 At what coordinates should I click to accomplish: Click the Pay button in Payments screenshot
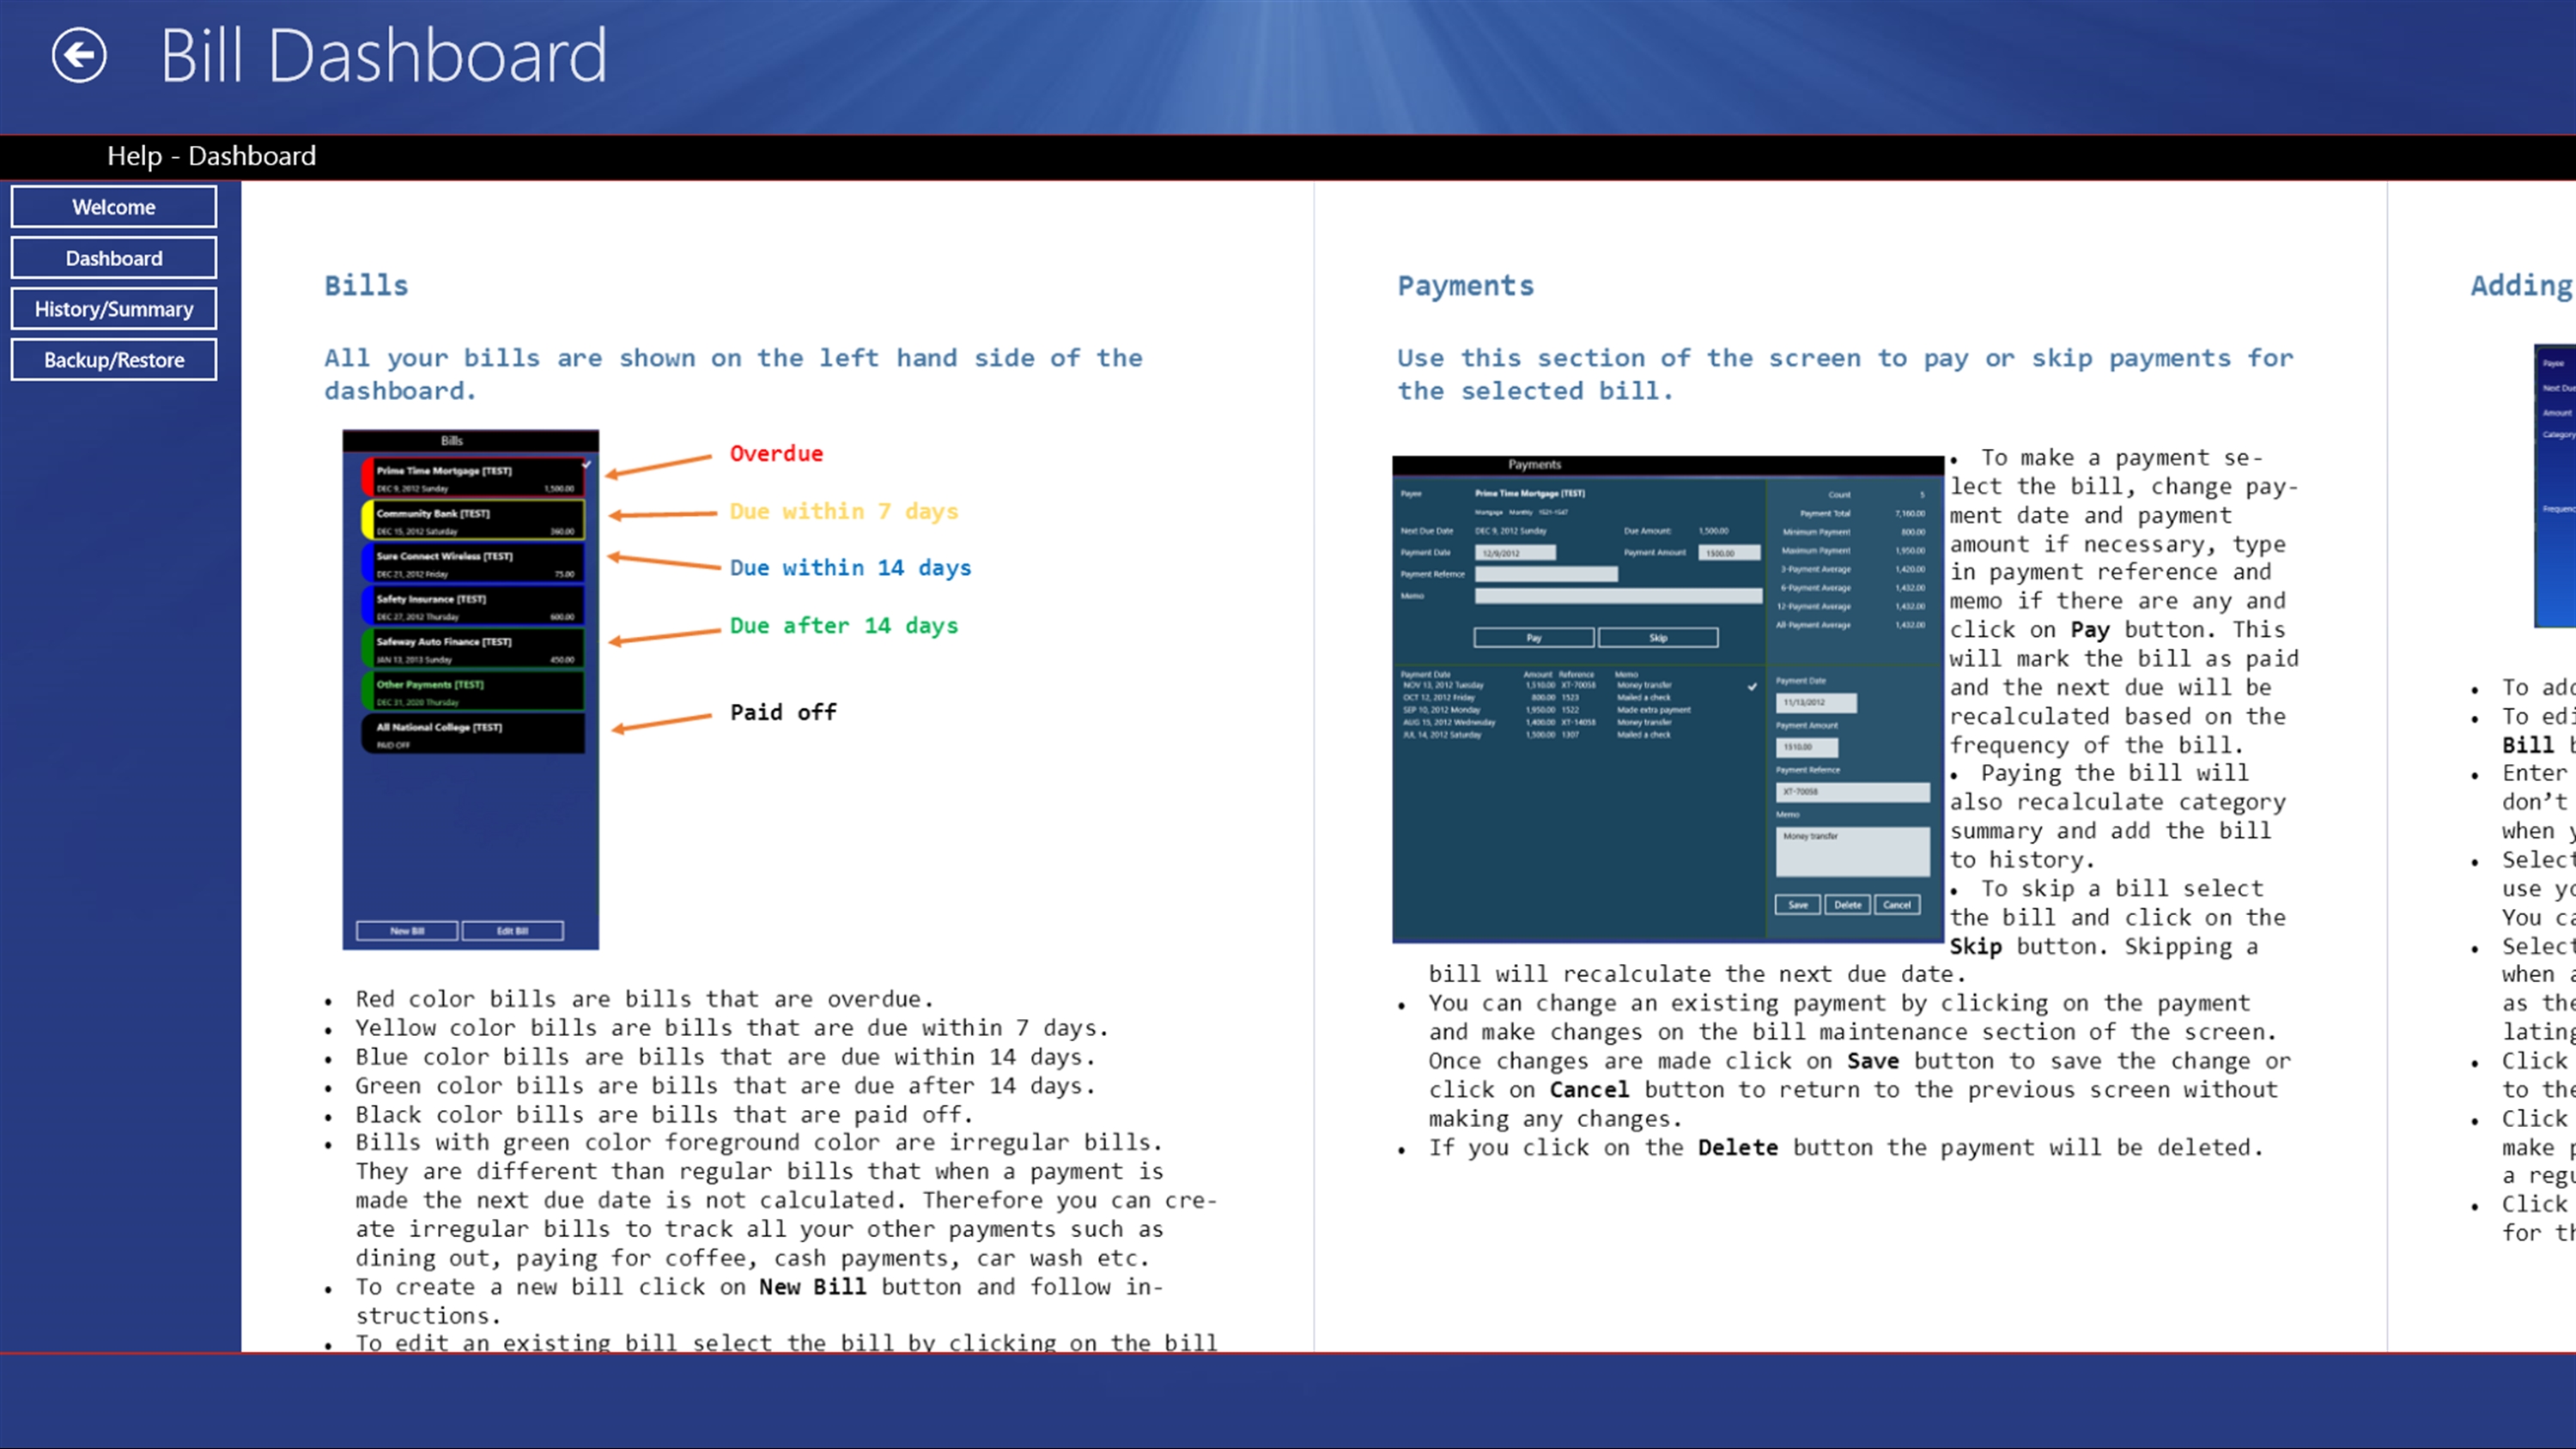pyautogui.click(x=1533, y=638)
